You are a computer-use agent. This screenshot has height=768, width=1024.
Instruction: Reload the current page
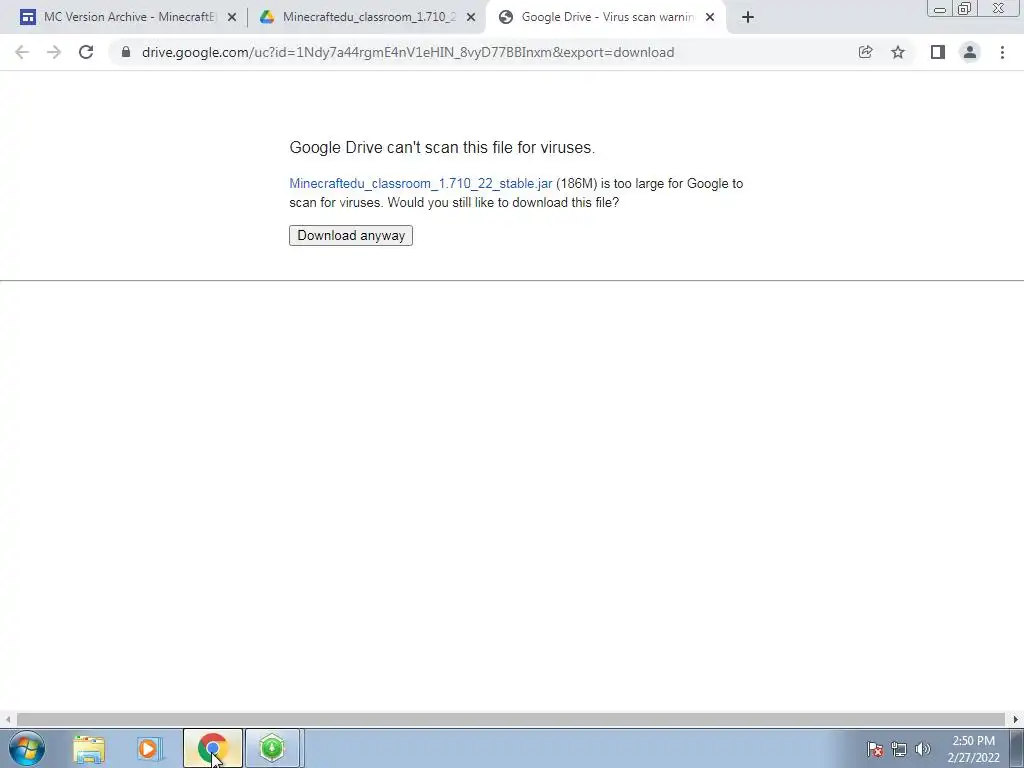pos(86,52)
